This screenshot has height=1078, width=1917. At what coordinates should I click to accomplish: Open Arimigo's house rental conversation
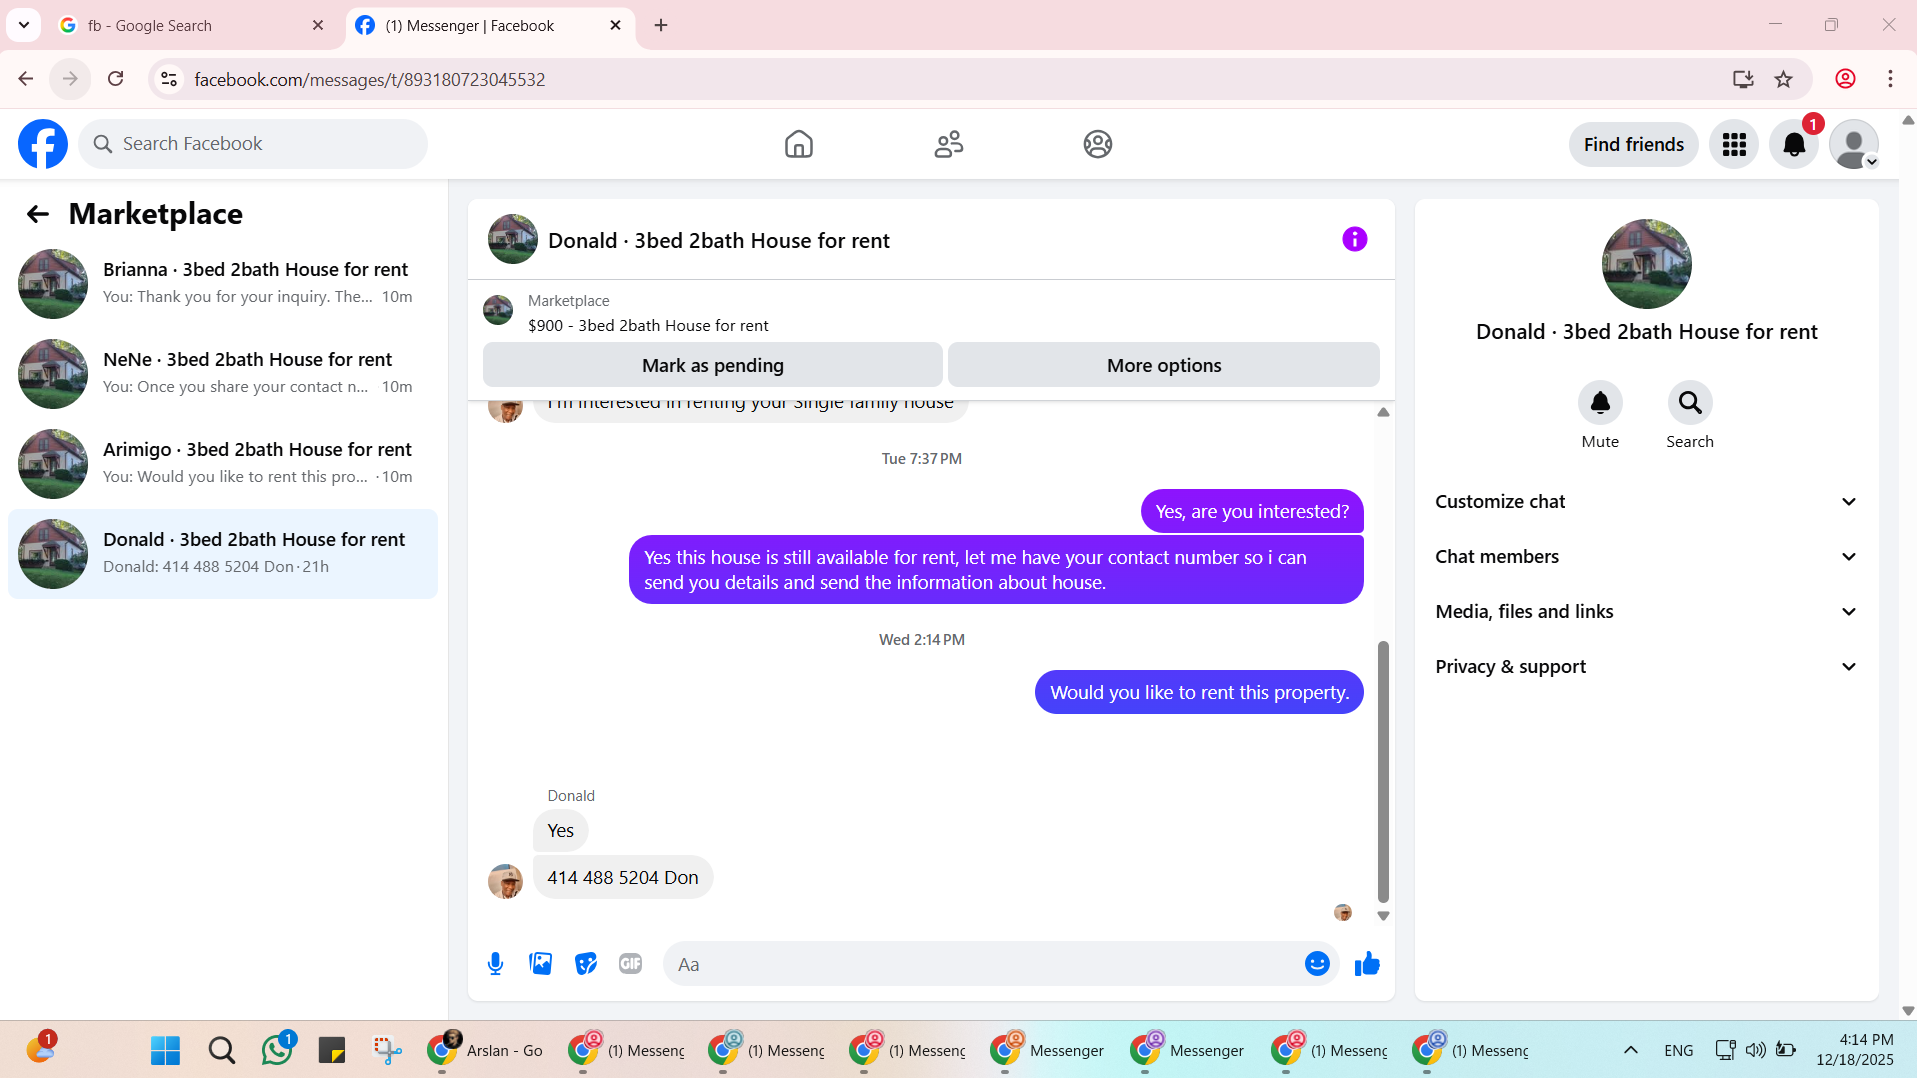click(223, 464)
